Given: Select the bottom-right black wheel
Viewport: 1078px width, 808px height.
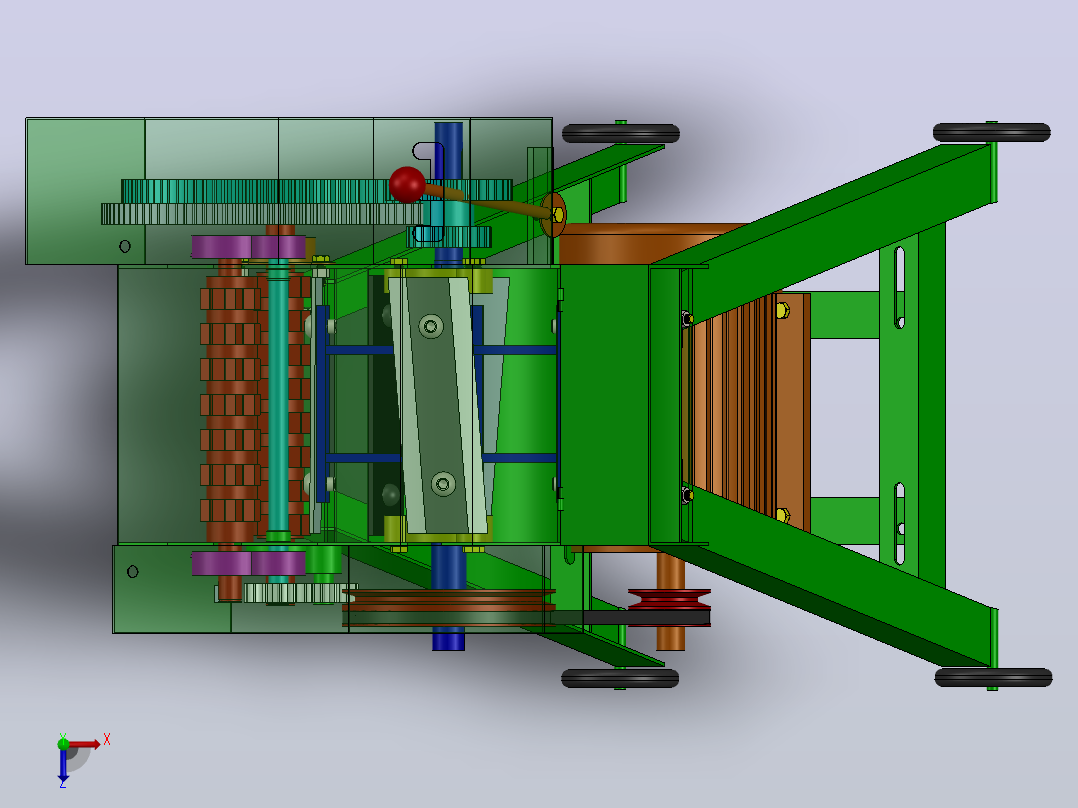Looking at the screenshot, I should (993, 677).
